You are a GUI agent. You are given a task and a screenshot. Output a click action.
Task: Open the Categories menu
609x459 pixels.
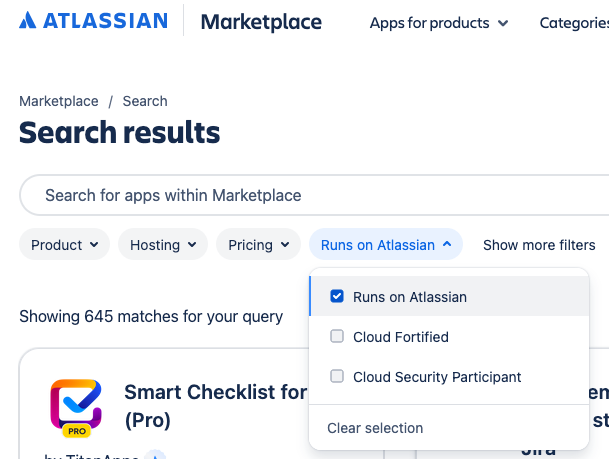click(x=574, y=23)
